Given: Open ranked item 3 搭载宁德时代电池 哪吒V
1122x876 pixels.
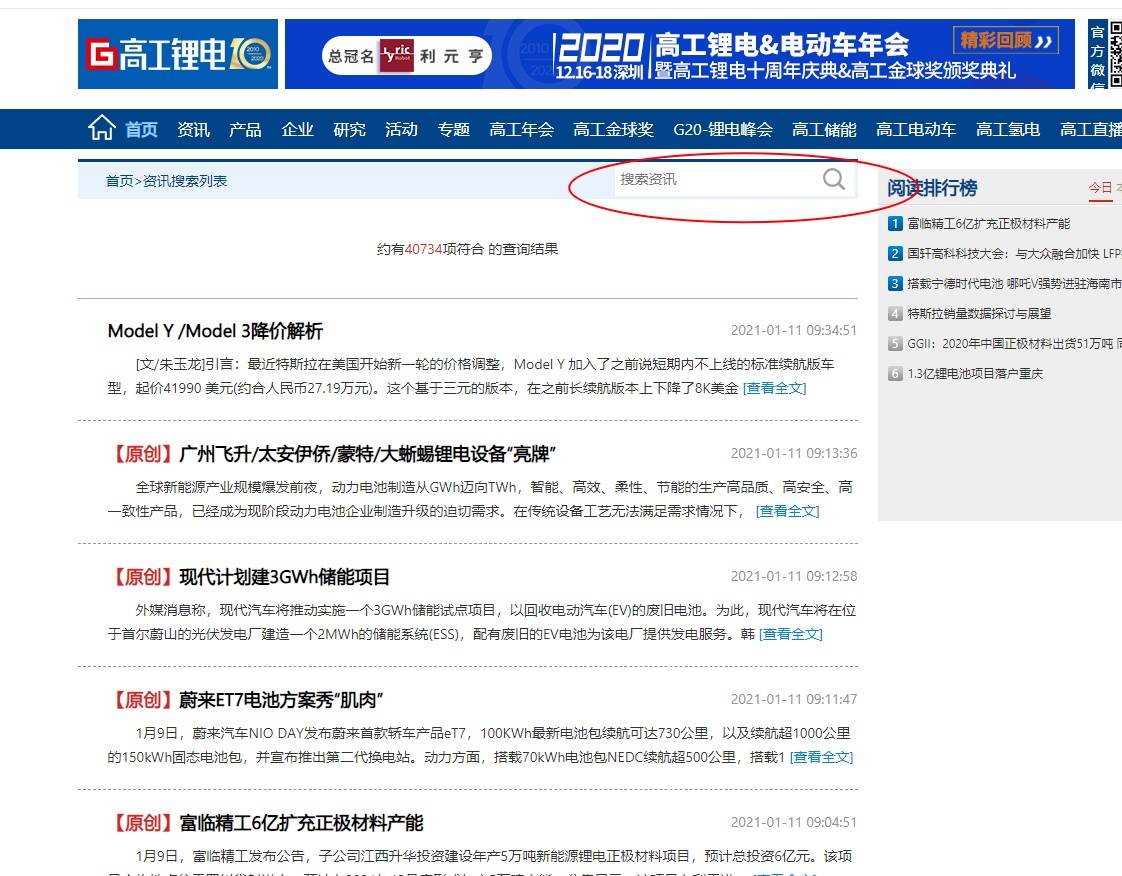Looking at the screenshot, I should click(1014, 284).
